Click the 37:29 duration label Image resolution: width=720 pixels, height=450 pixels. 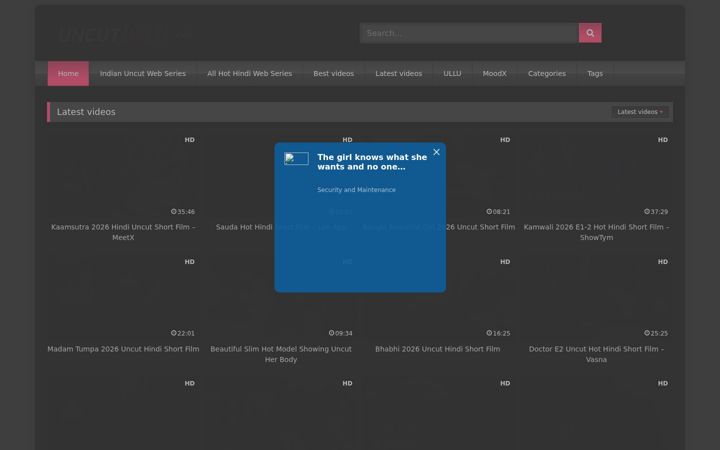click(x=656, y=212)
